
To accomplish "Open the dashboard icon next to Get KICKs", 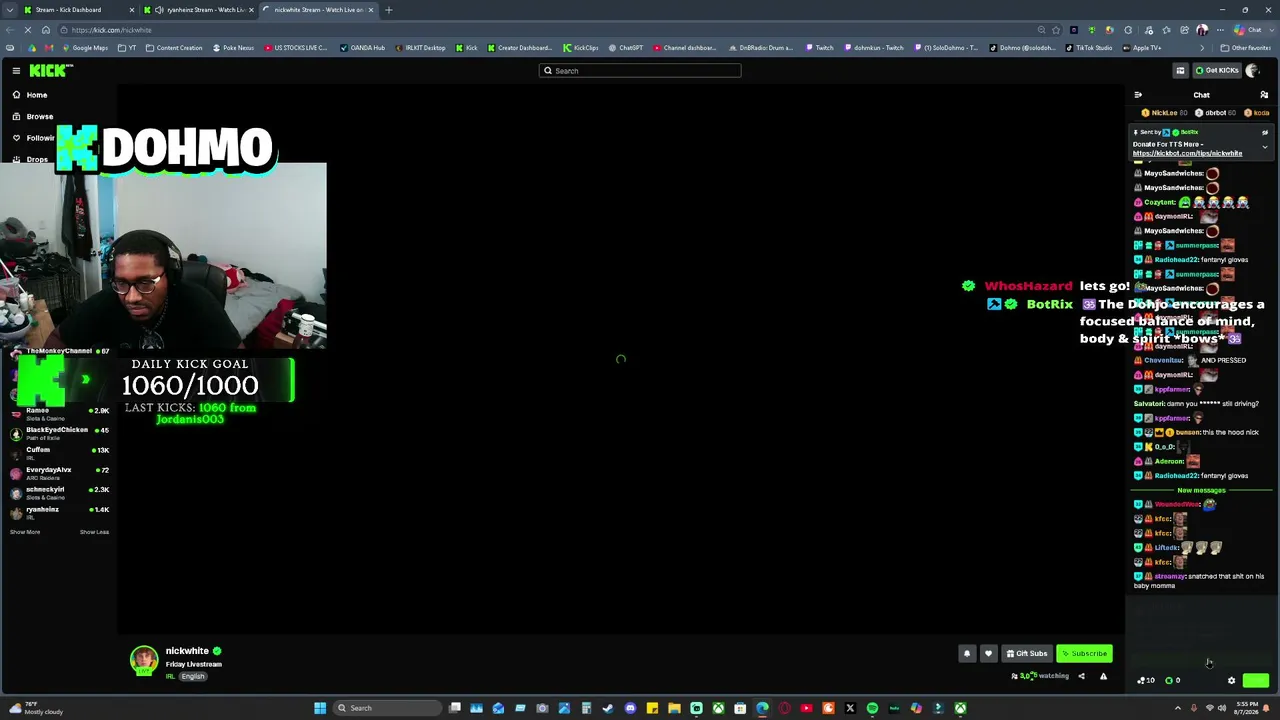I will (1180, 70).
